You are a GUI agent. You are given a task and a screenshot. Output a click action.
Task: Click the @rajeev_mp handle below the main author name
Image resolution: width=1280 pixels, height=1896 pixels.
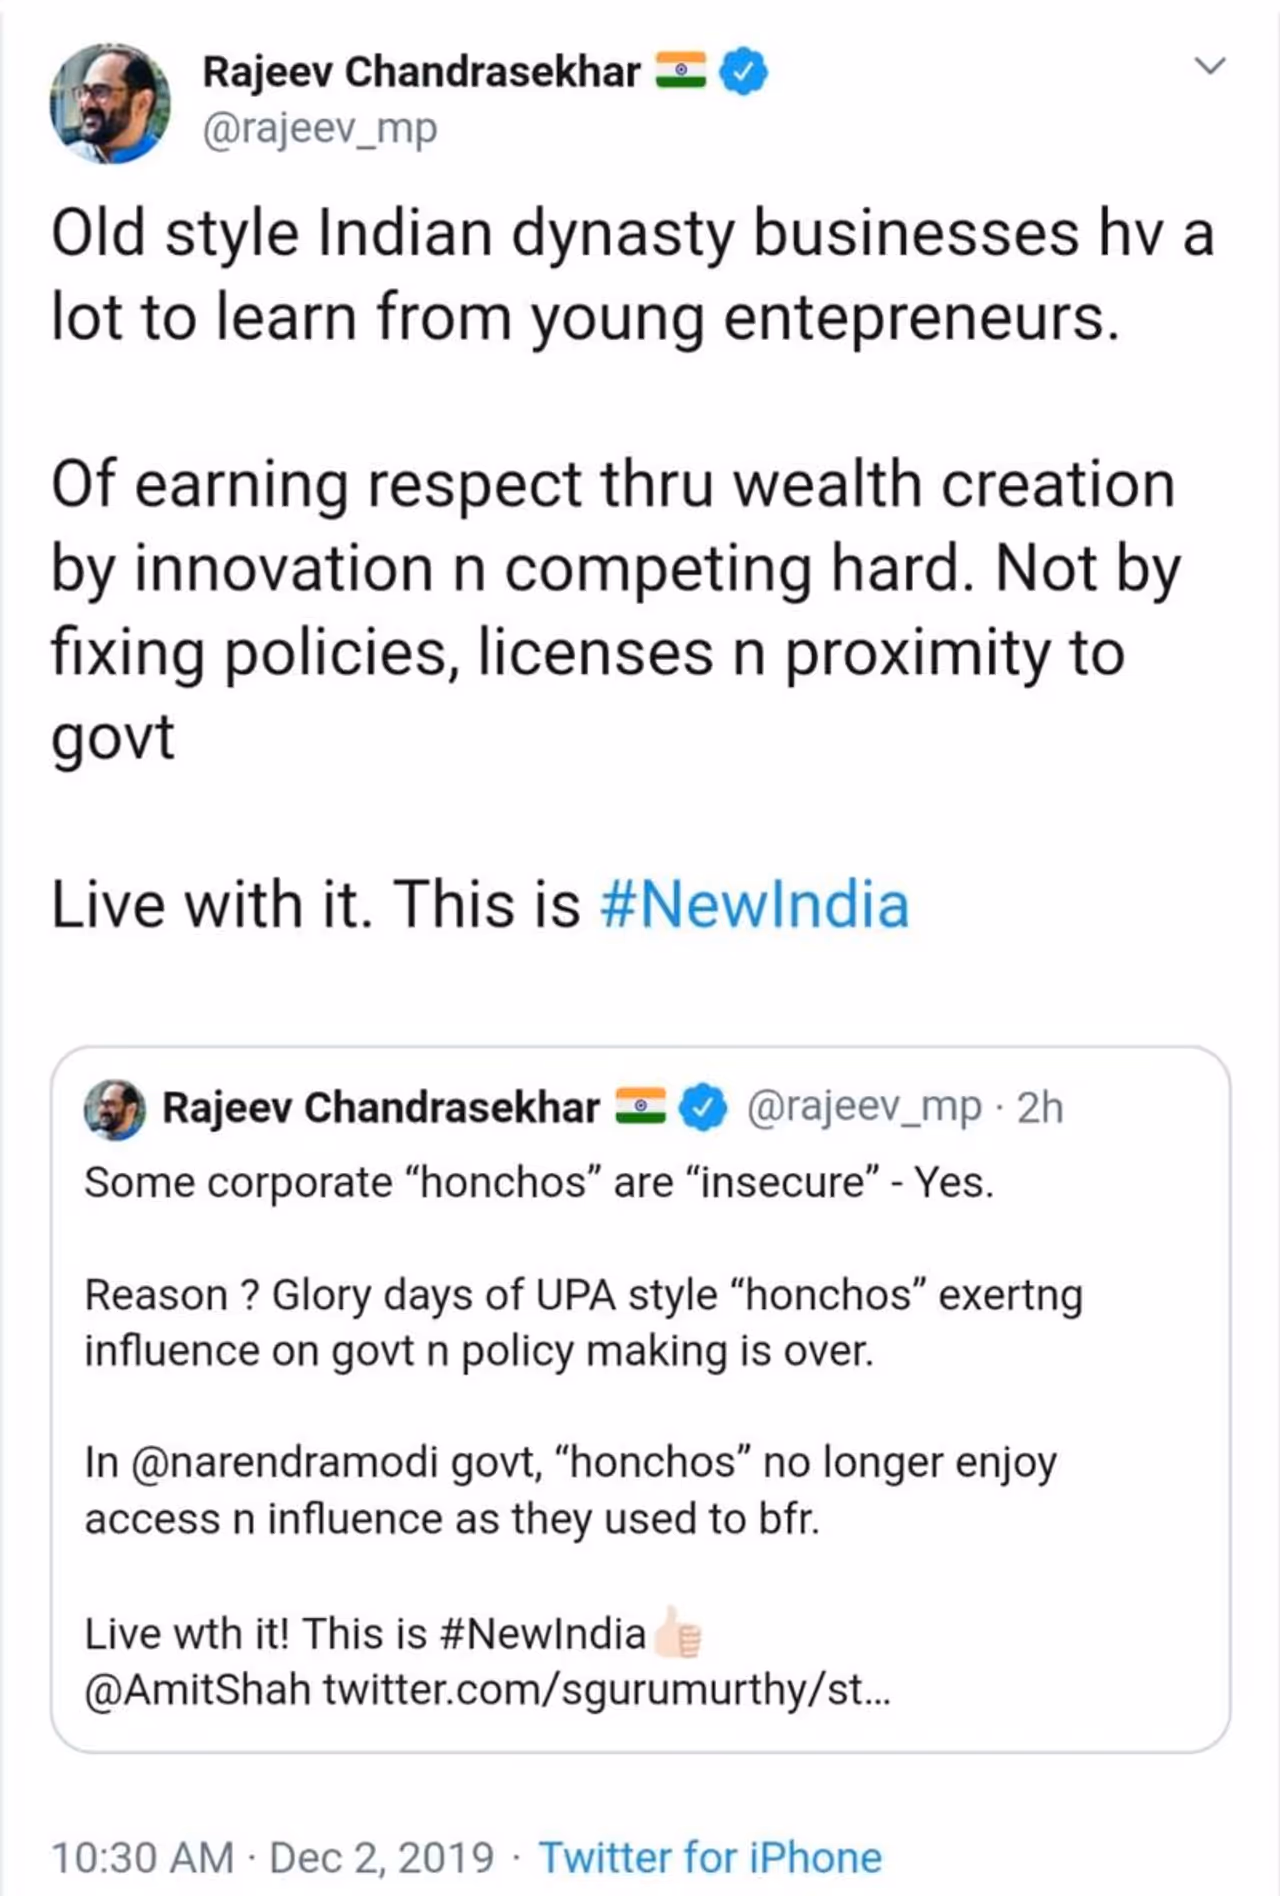pos(320,129)
